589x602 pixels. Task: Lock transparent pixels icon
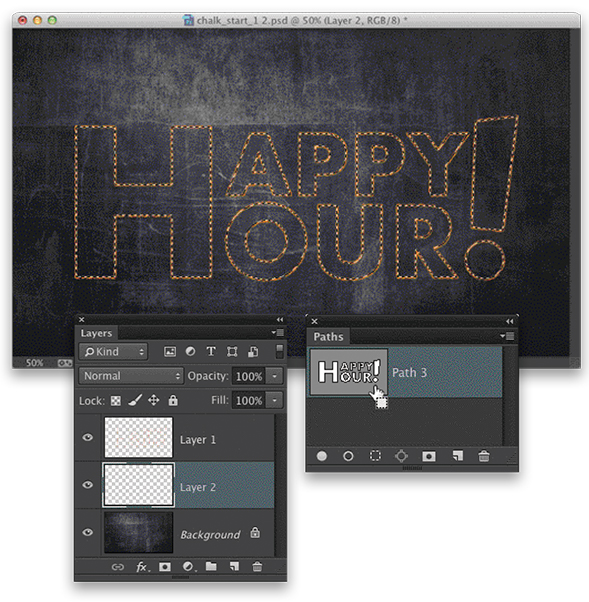(116, 401)
